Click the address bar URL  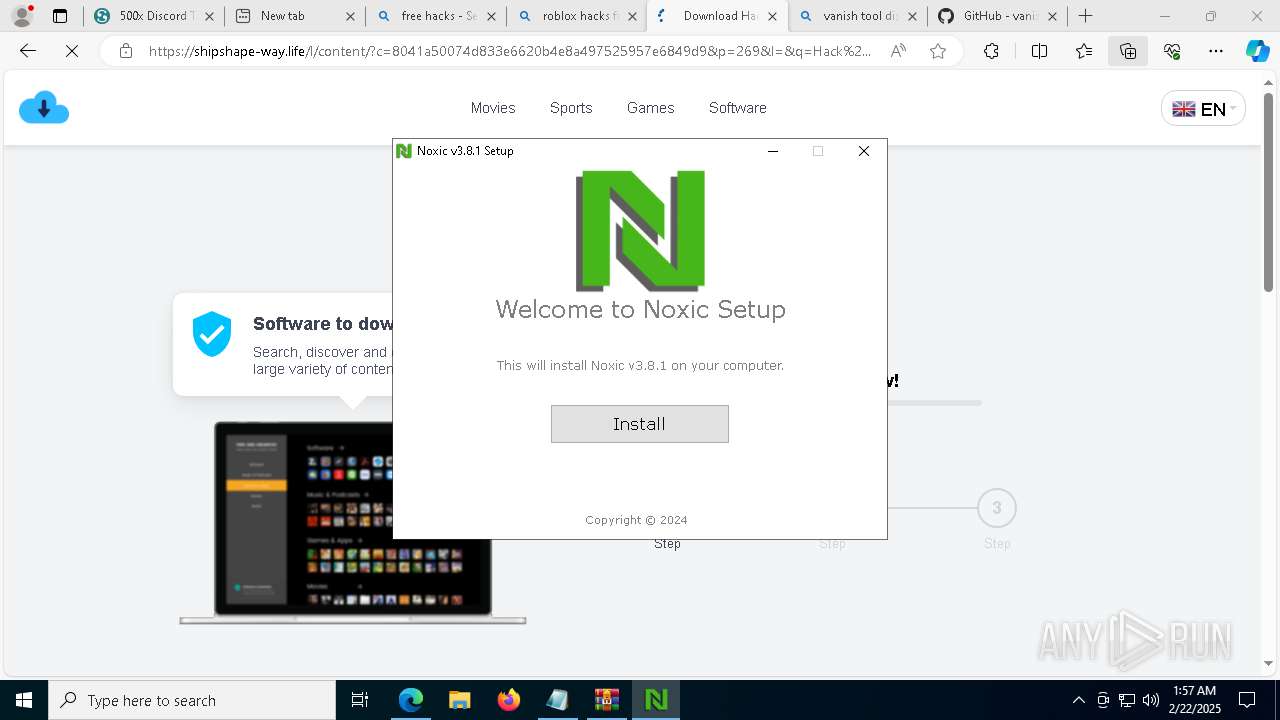pyautogui.click(x=510, y=51)
